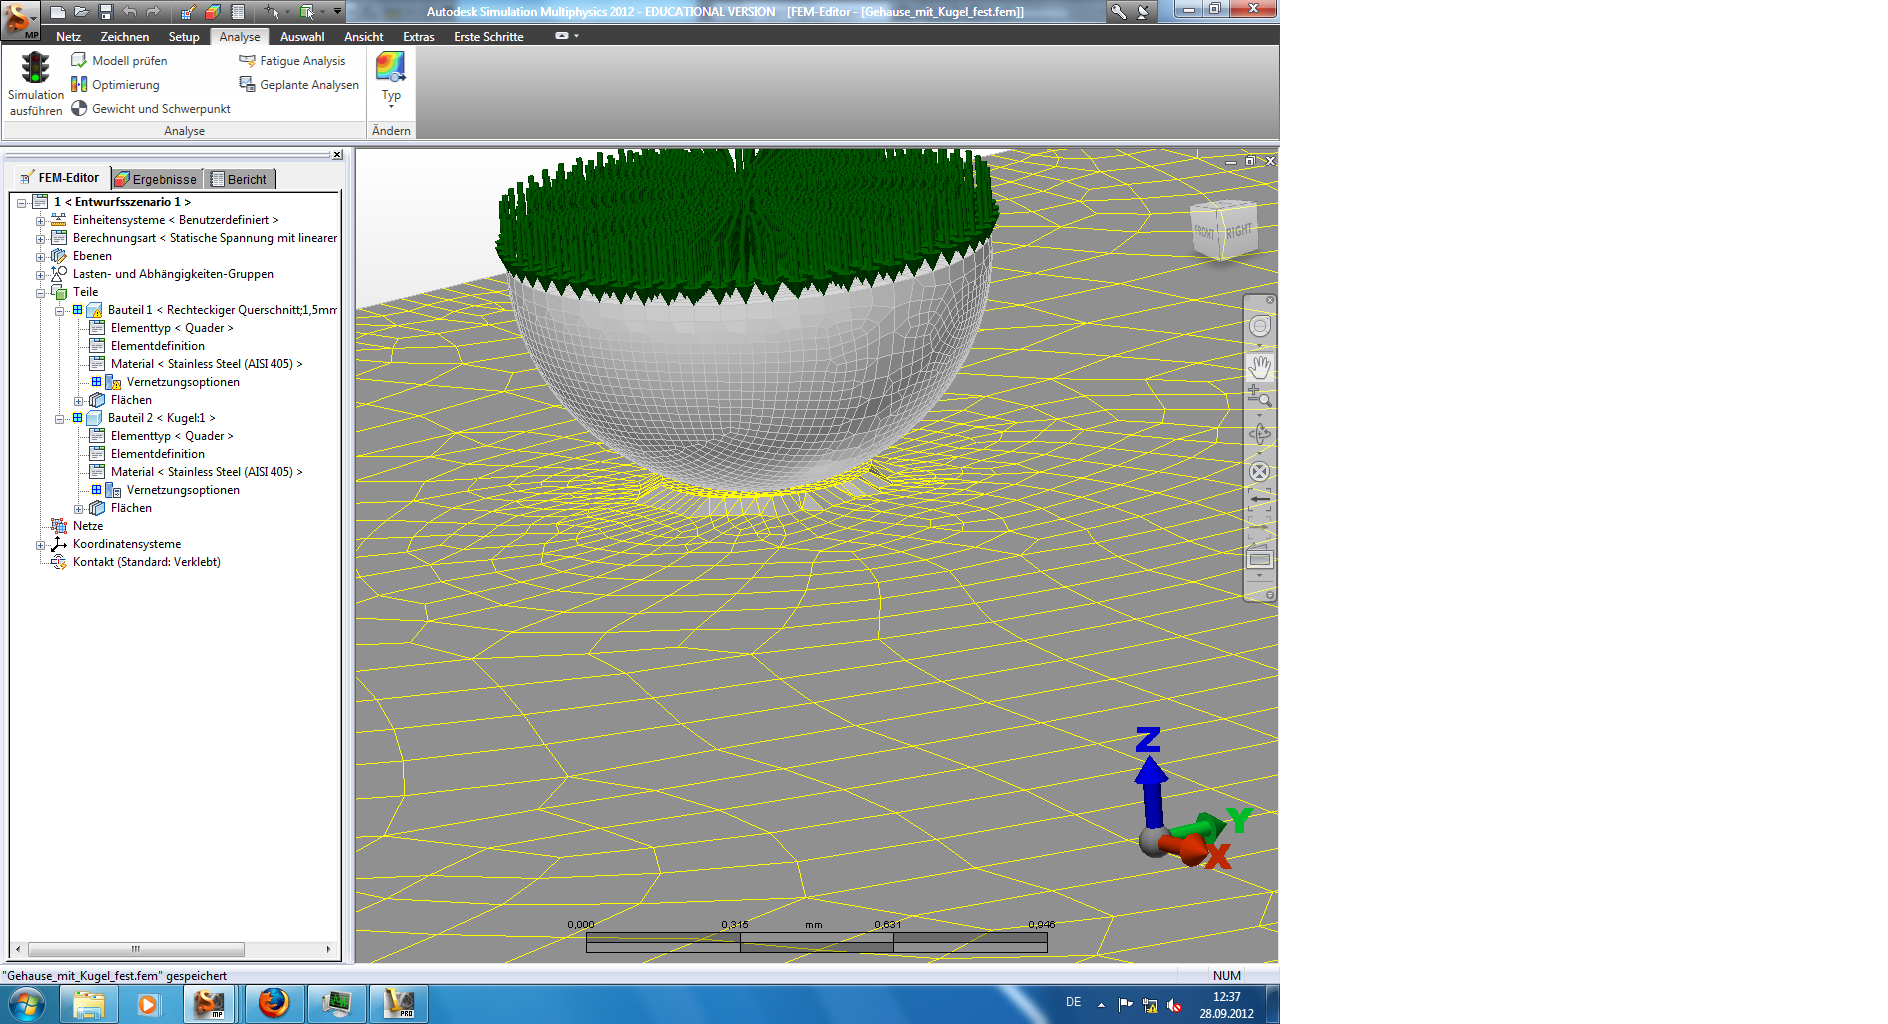This screenshot has width=1888, height=1024.
Task: Click the center circle-X navigation icon
Action: click(x=1260, y=471)
